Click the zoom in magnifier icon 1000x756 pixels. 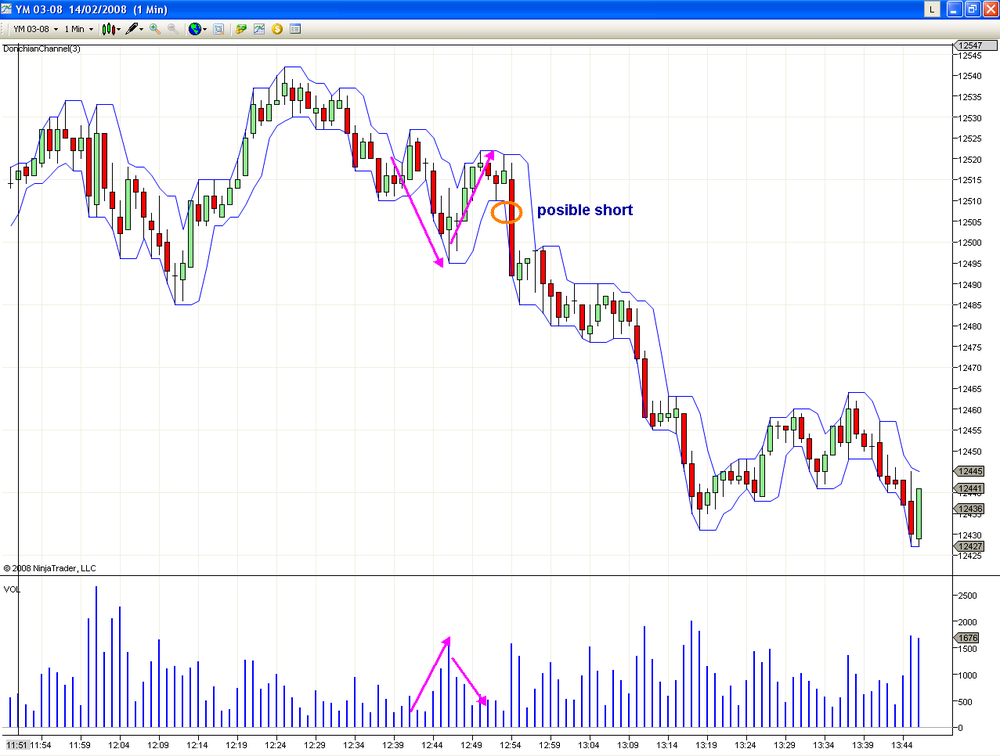point(154,29)
